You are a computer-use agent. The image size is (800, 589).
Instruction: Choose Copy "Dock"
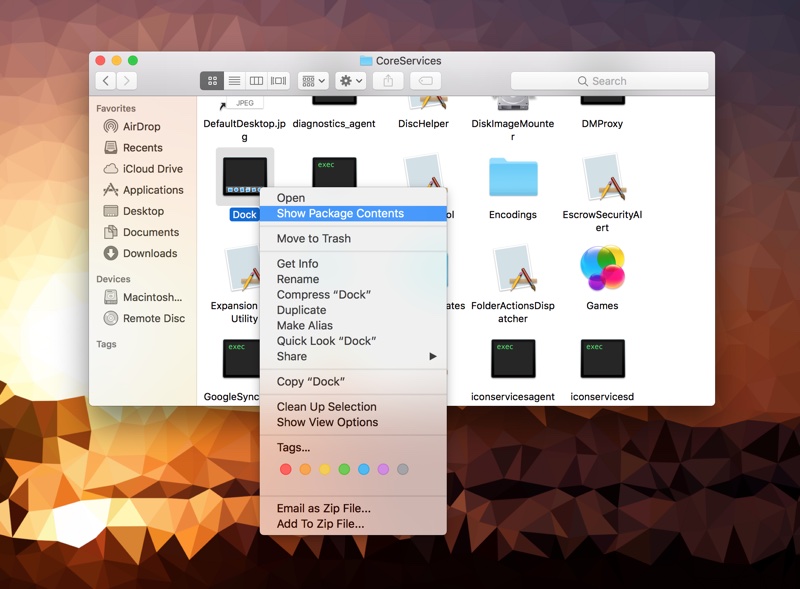(x=353, y=381)
